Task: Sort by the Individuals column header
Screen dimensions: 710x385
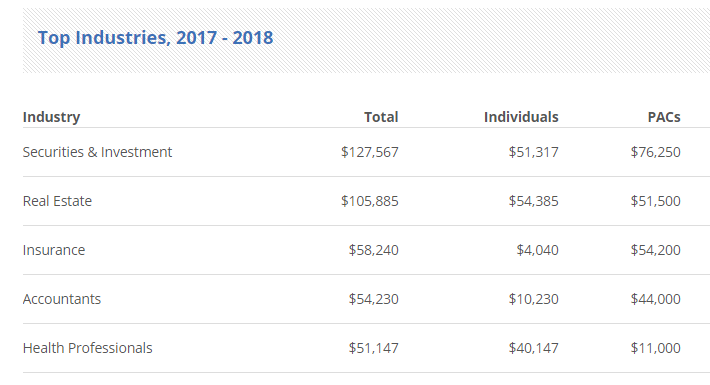Action: click(521, 117)
